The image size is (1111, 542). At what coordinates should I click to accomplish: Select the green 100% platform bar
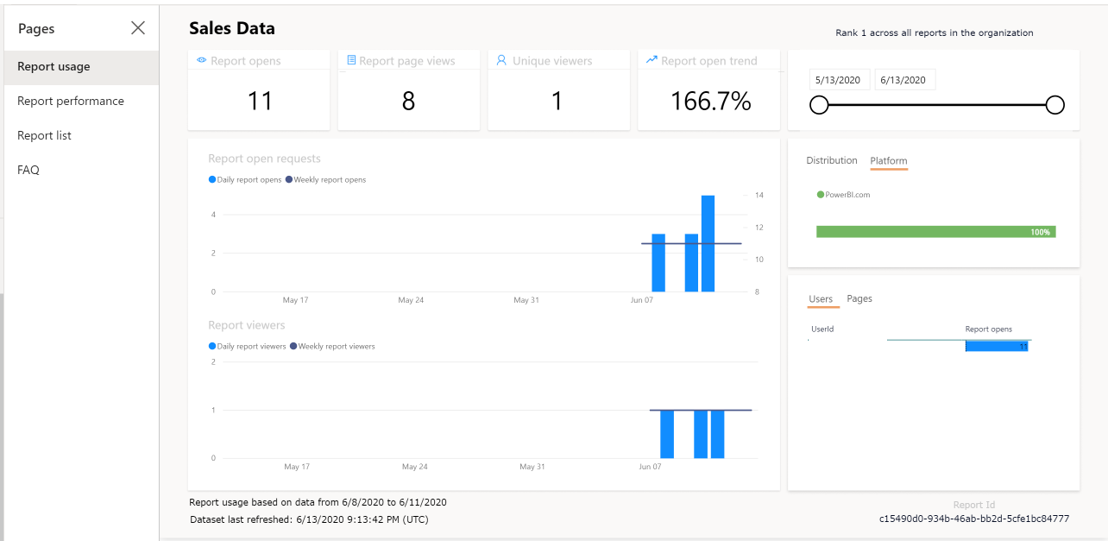(936, 232)
